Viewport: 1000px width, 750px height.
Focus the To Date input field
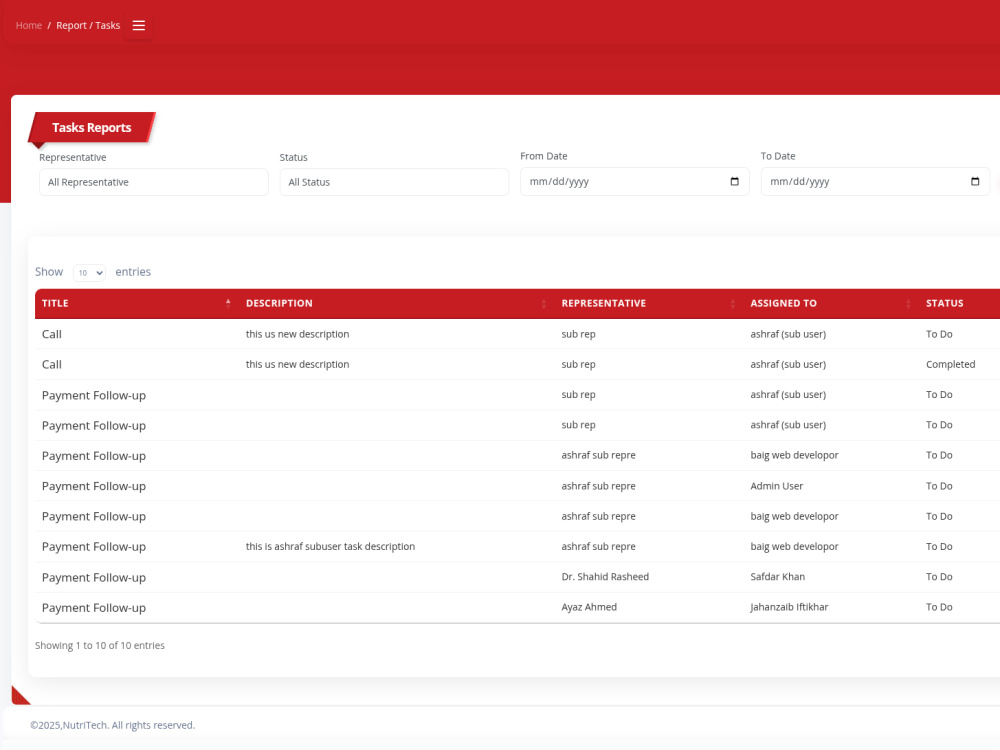pyautogui.click(x=875, y=182)
